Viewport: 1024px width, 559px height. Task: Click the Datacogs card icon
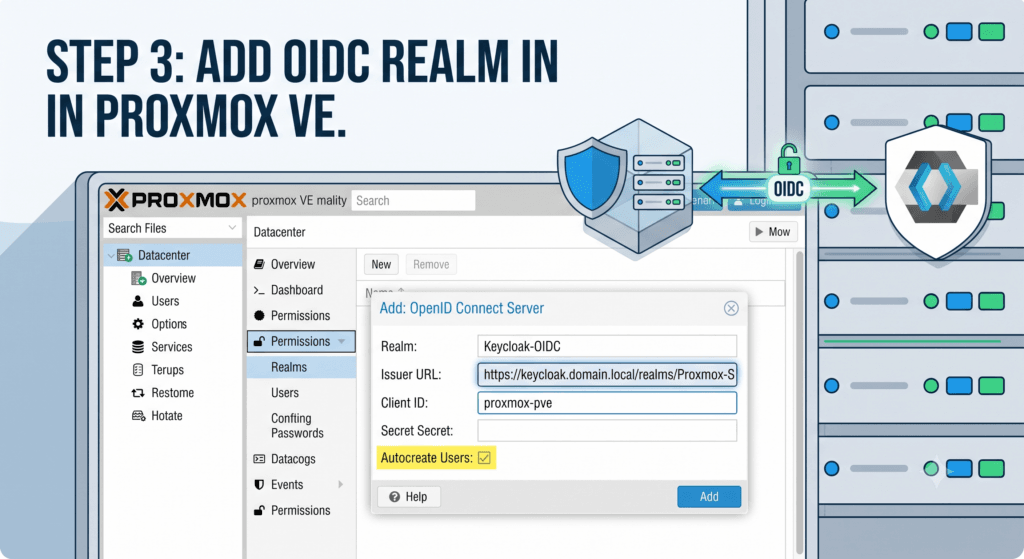coord(259,459)
